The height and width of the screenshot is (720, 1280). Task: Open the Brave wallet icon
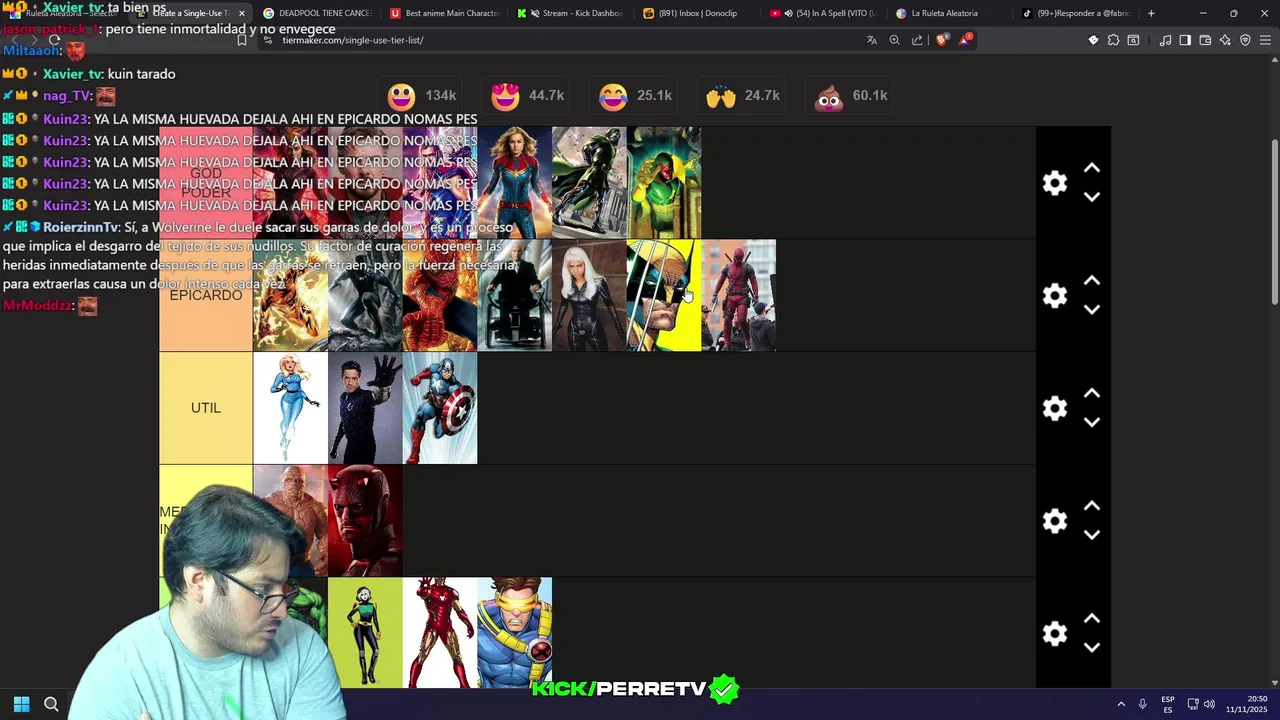pyautogui.click(x=1205, y=40)
